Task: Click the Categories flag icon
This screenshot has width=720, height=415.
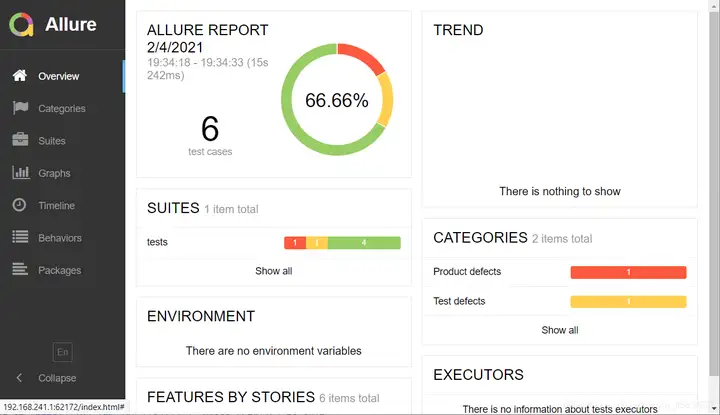Action: coord(20,108)
